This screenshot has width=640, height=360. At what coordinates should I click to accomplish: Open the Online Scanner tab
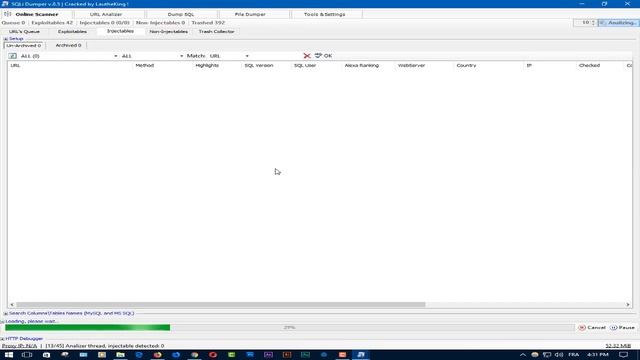pos(37,14)
